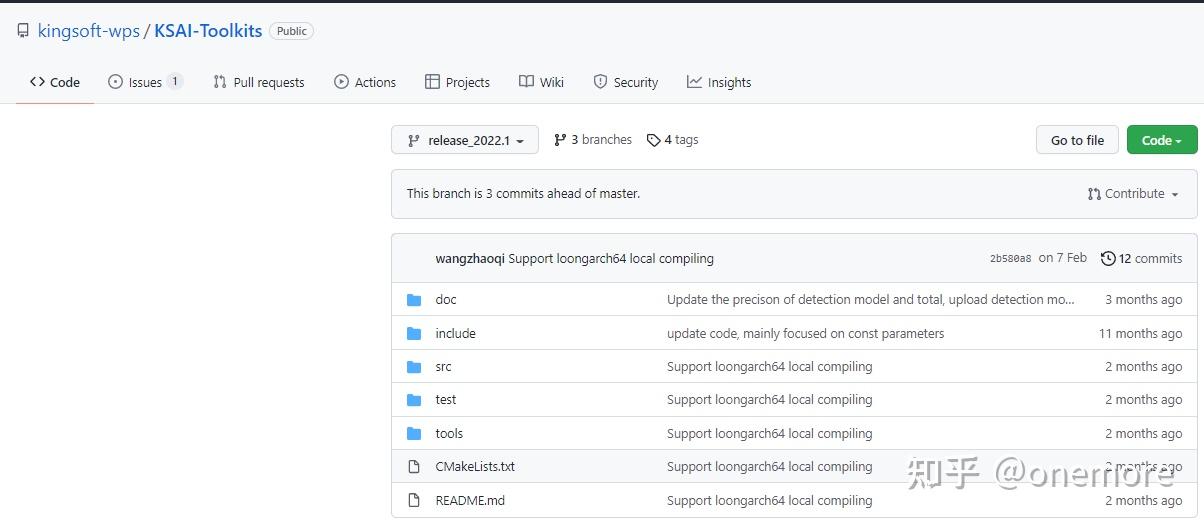Click the src folder icon
Image resolution: width=1204 pixels, height=522 pixels.
414,367
